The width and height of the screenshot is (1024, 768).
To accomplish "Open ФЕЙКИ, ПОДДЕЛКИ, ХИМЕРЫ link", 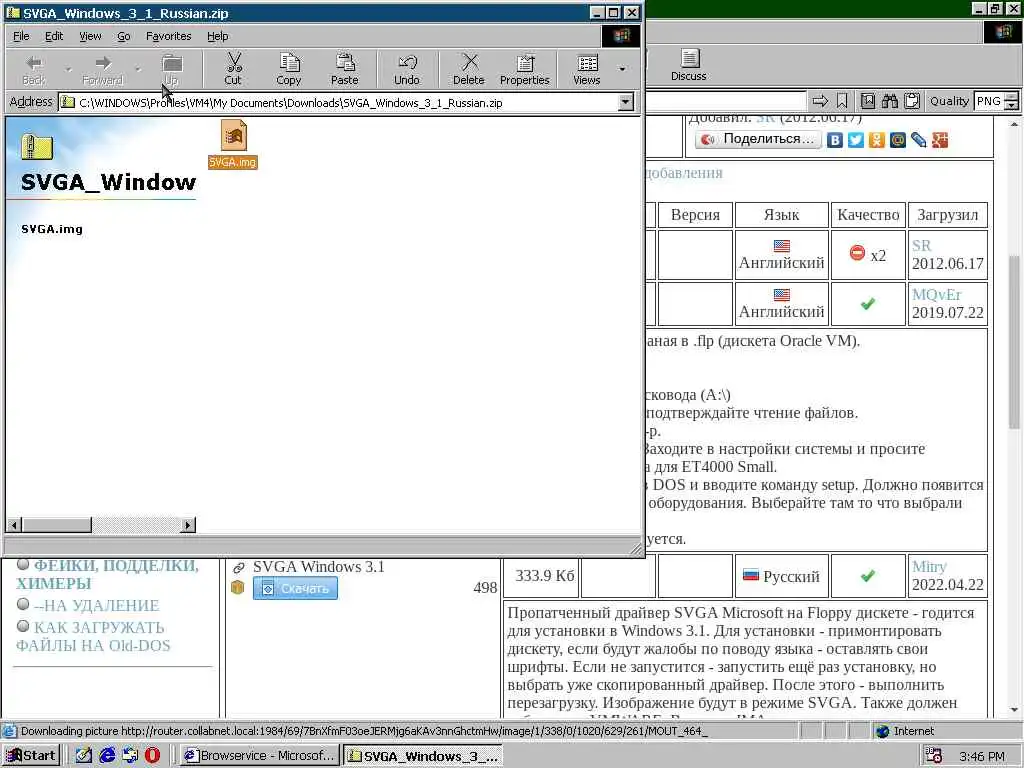I will coord(107,575).
